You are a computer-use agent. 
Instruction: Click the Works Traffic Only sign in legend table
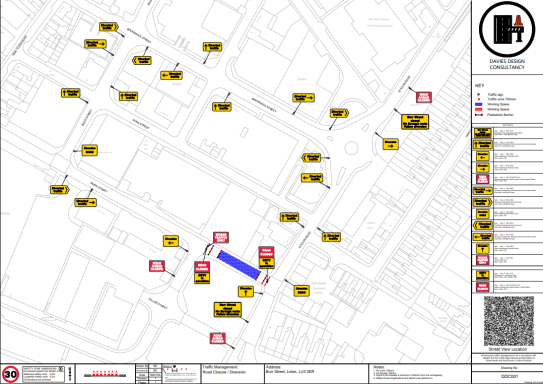click(482, 260)
